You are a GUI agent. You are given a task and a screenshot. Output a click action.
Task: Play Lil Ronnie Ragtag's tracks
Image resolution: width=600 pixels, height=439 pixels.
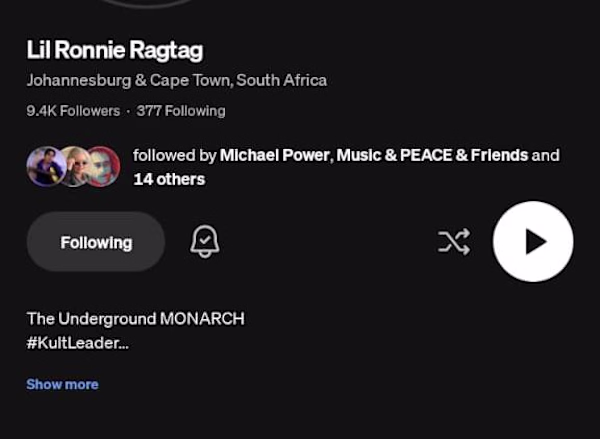[x=533, y=242]
